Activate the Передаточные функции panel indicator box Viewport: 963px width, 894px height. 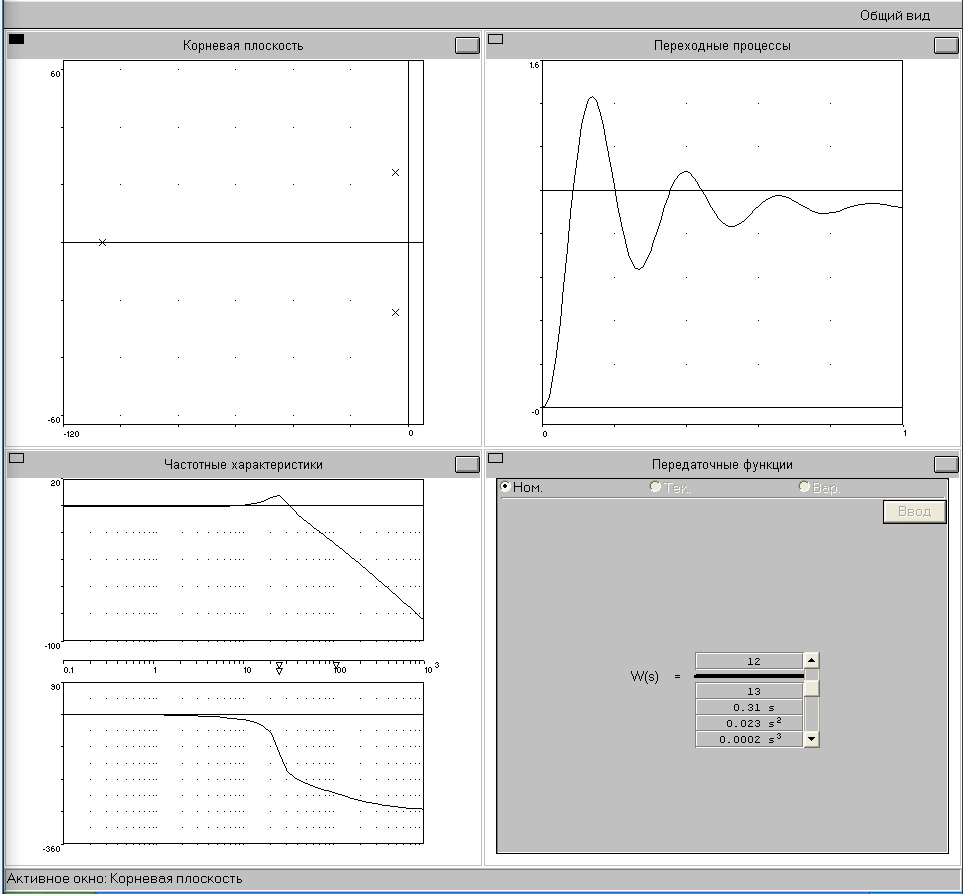496,458
